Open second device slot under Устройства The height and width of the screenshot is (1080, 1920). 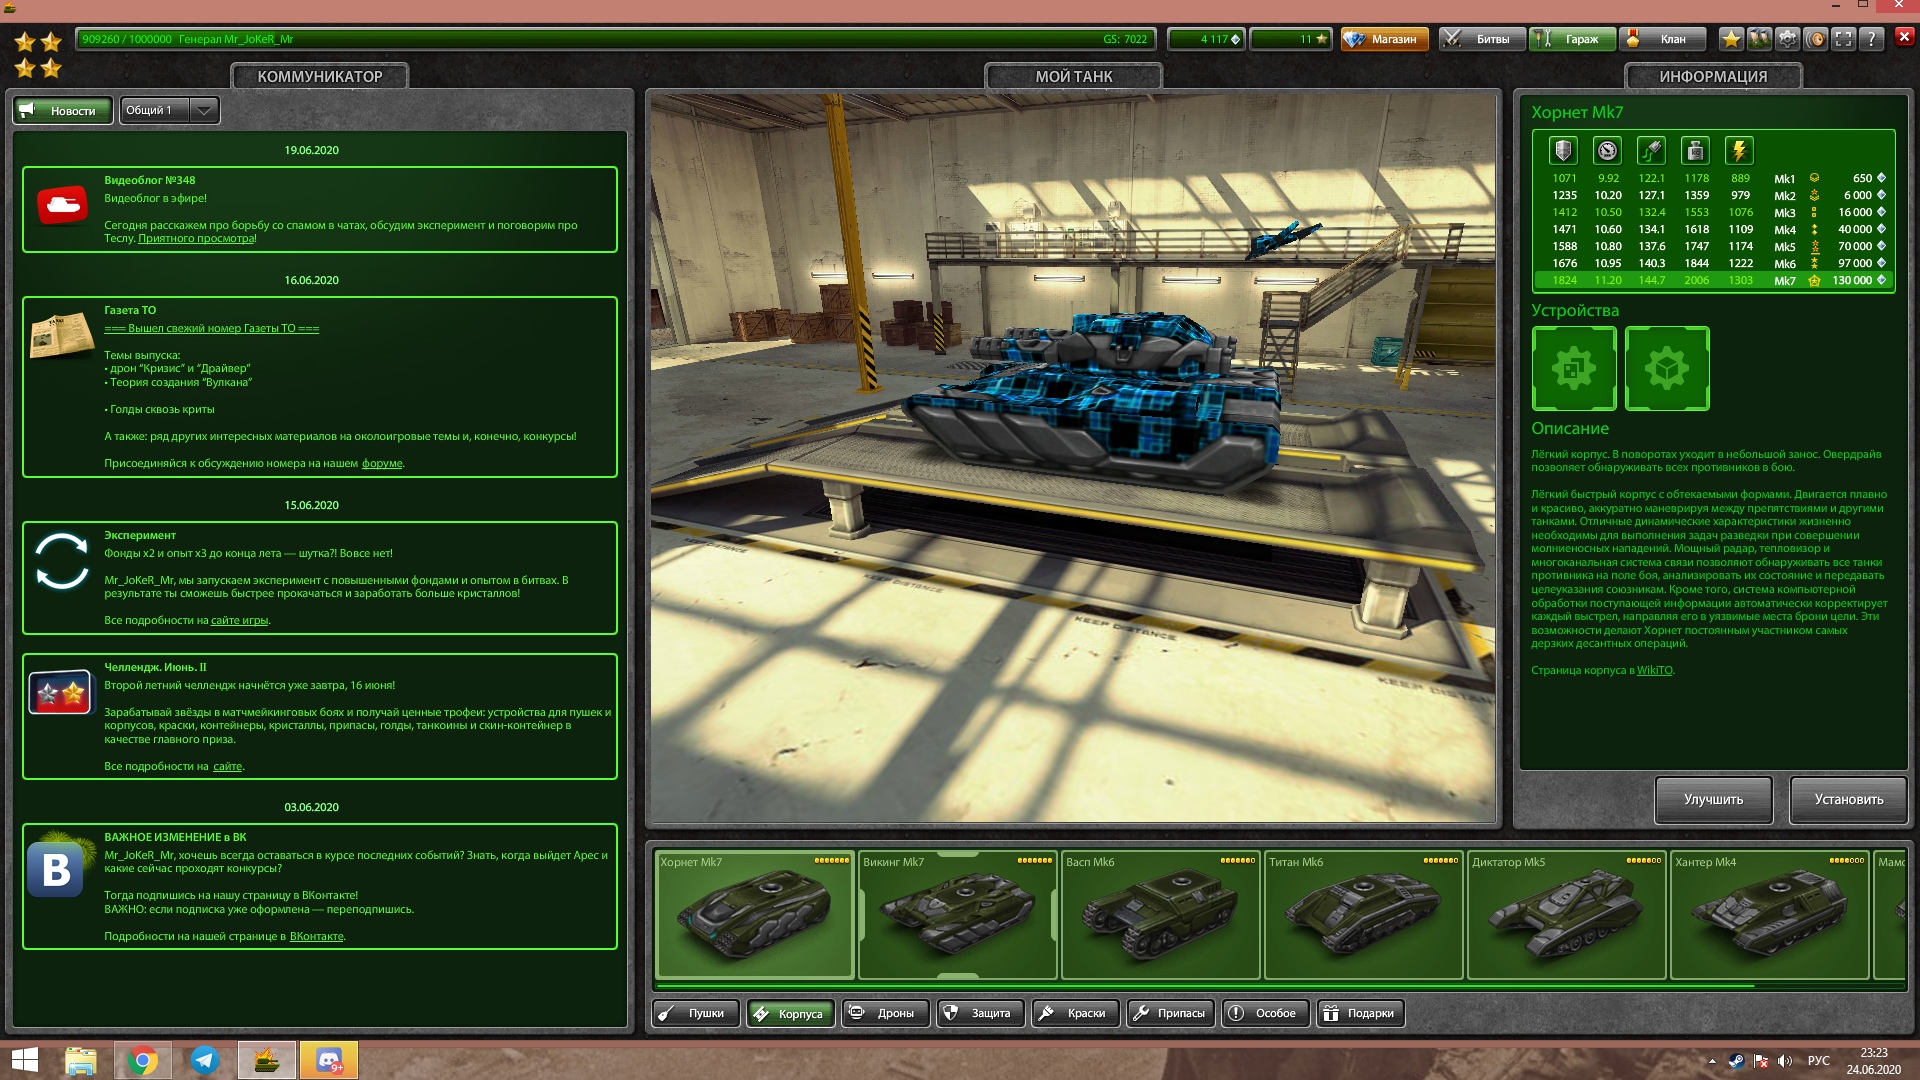point(1667,368)
